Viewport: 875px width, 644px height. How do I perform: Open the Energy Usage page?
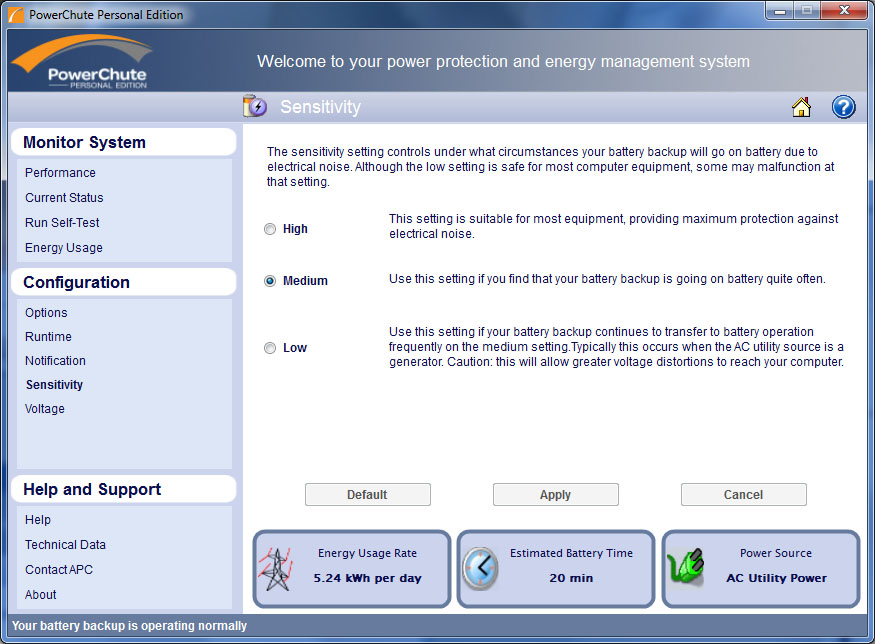[x=64, y=248]
